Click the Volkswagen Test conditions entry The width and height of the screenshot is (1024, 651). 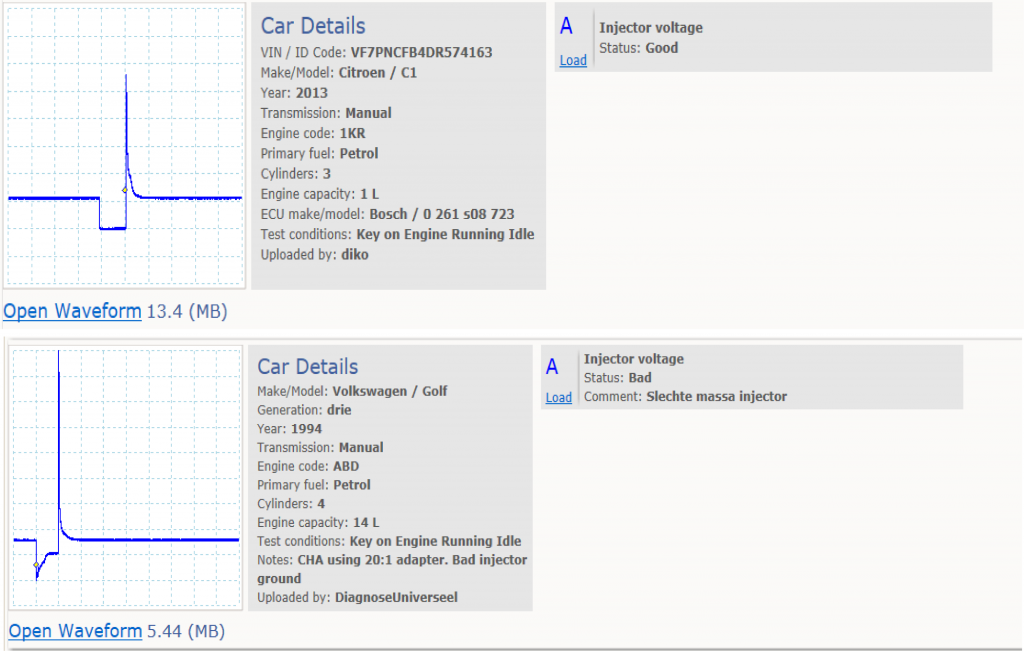click(x=389, y=541)
